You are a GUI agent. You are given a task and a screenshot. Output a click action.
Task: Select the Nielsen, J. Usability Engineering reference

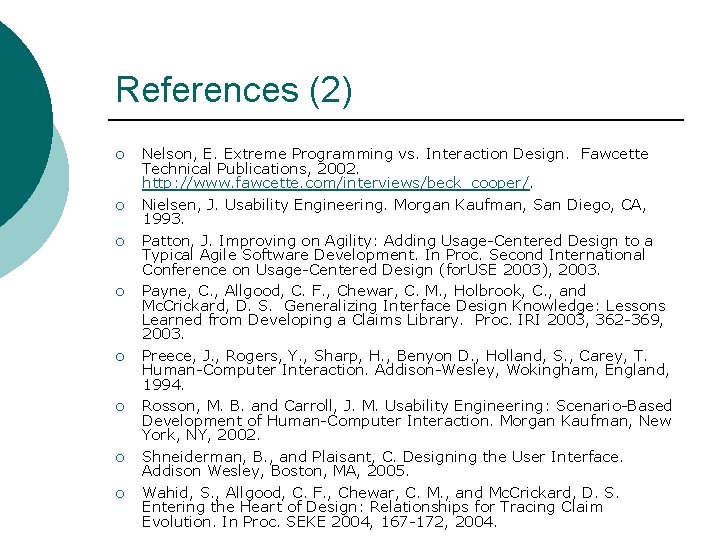point(394,212)
